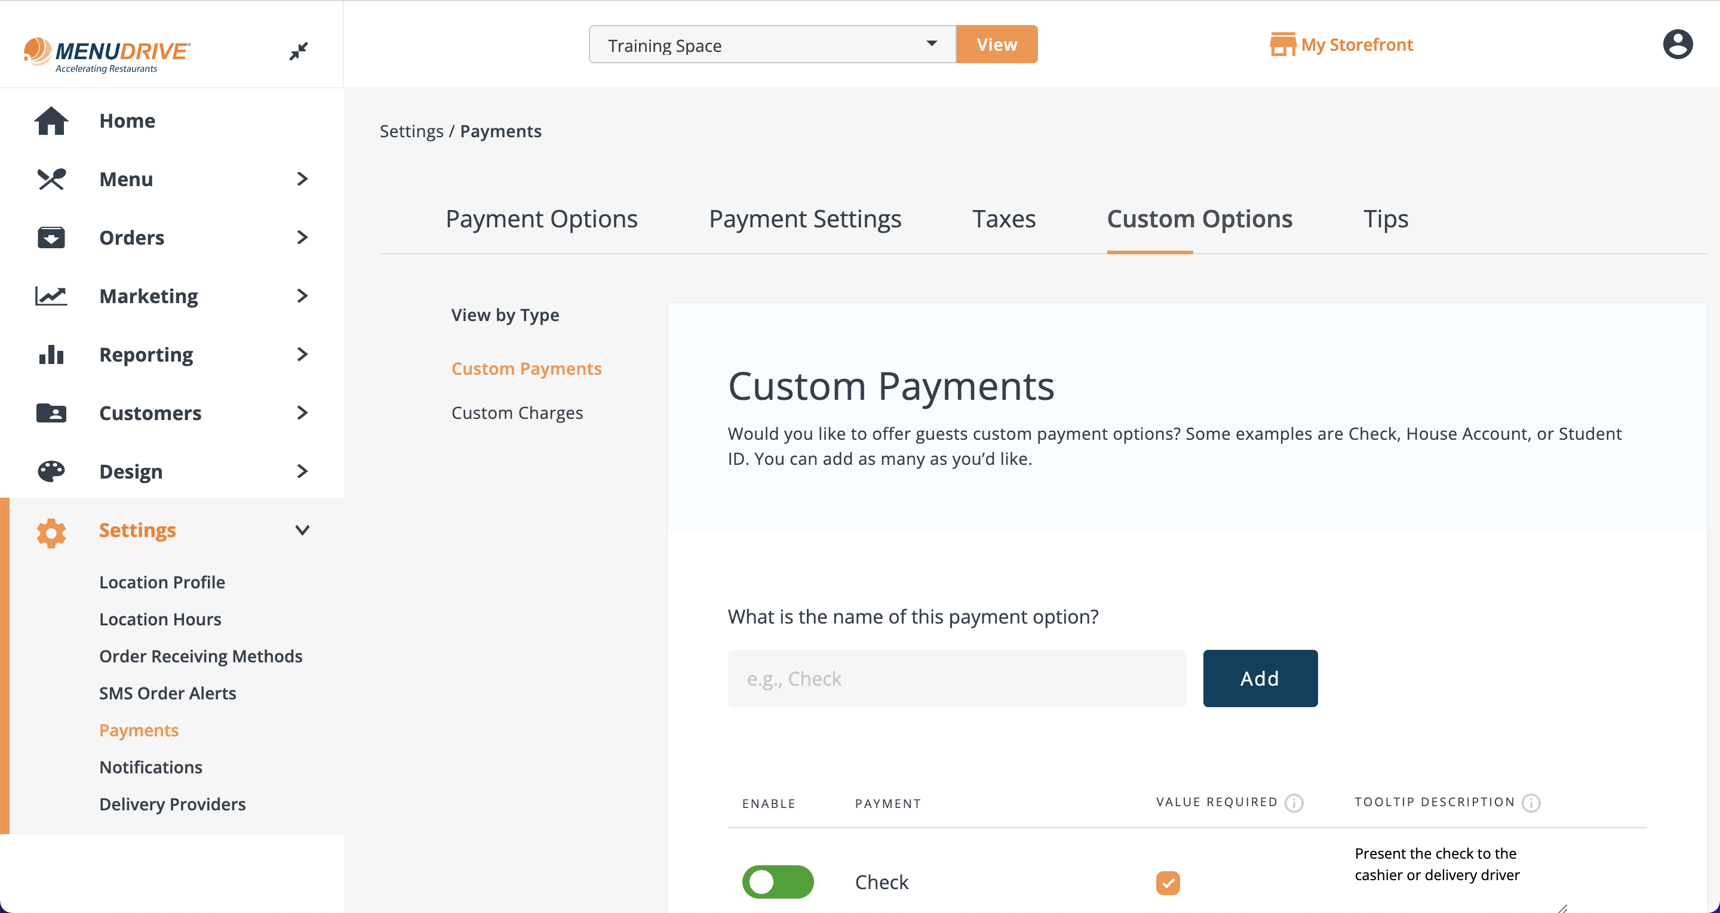1720x913 pixels.
Task: Click the collapse sidebar arrows icon
Action: [298, 50]
